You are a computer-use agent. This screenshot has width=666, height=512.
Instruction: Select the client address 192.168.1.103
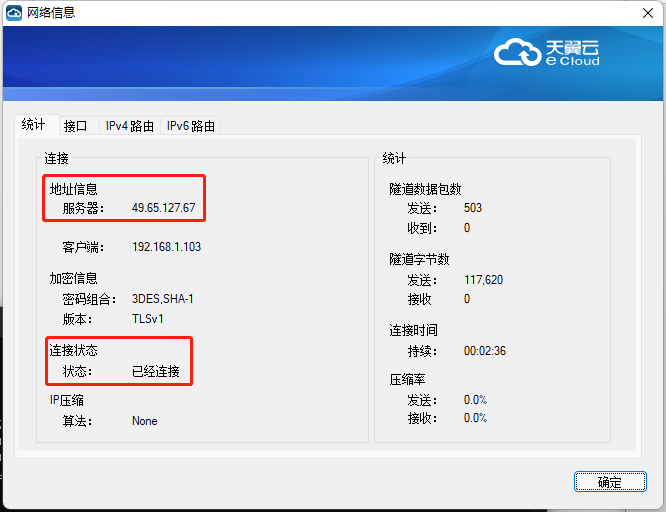166,247
